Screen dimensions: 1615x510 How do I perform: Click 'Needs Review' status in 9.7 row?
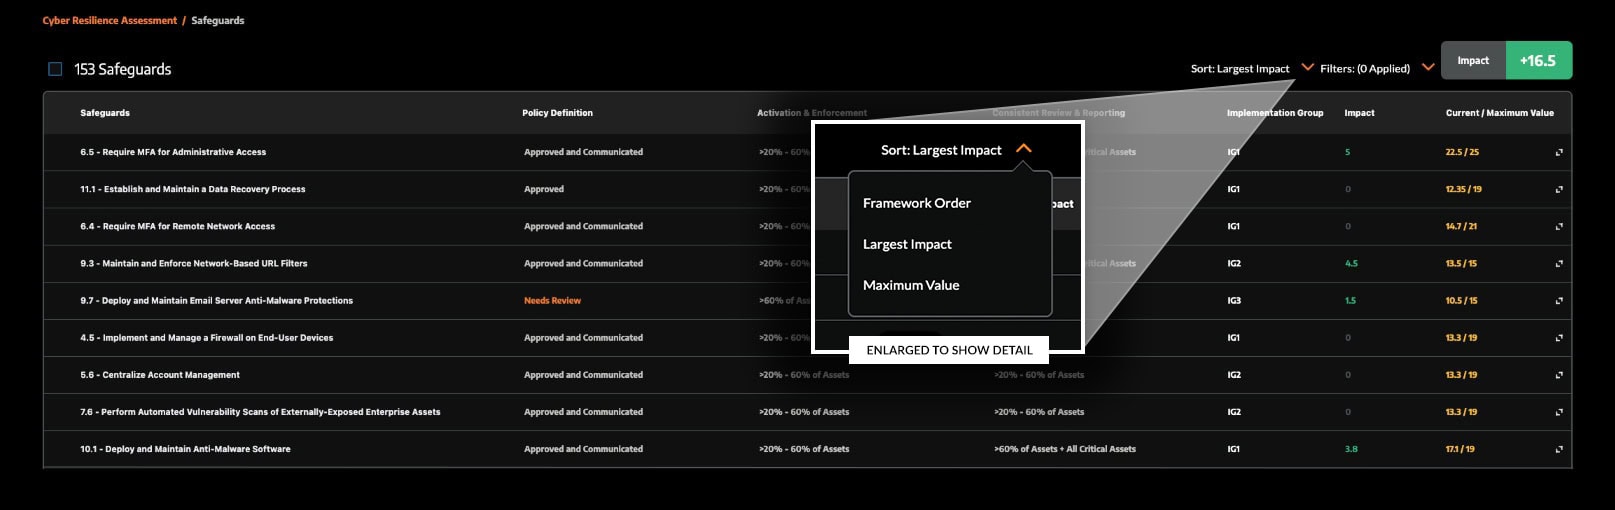(552, 301)
